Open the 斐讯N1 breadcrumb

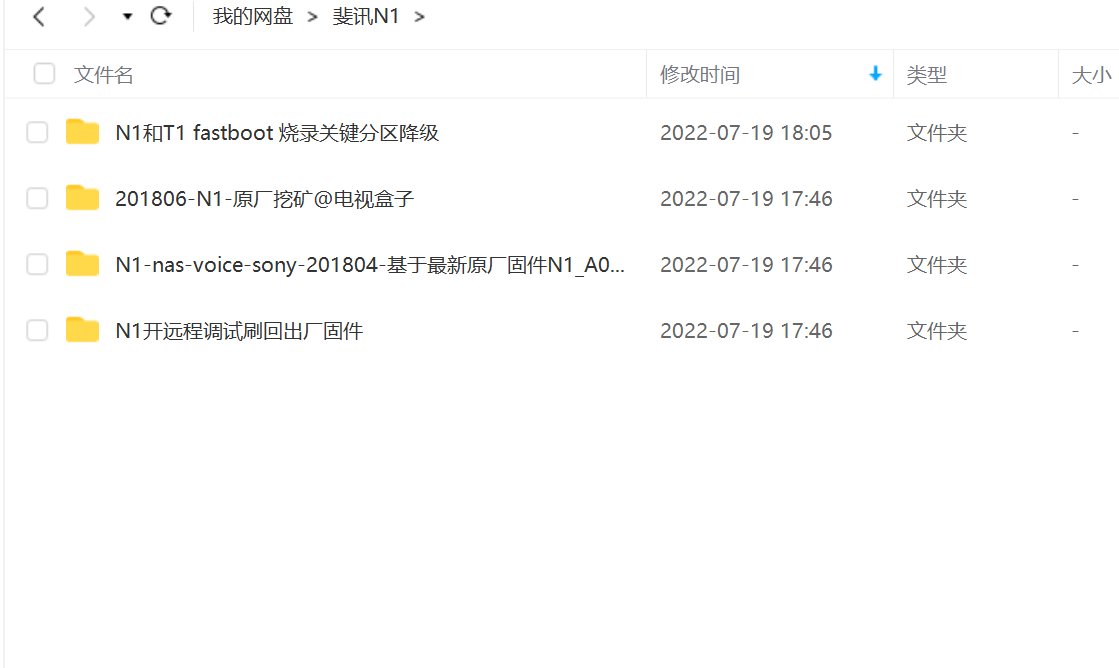click(x=365, y=16)
